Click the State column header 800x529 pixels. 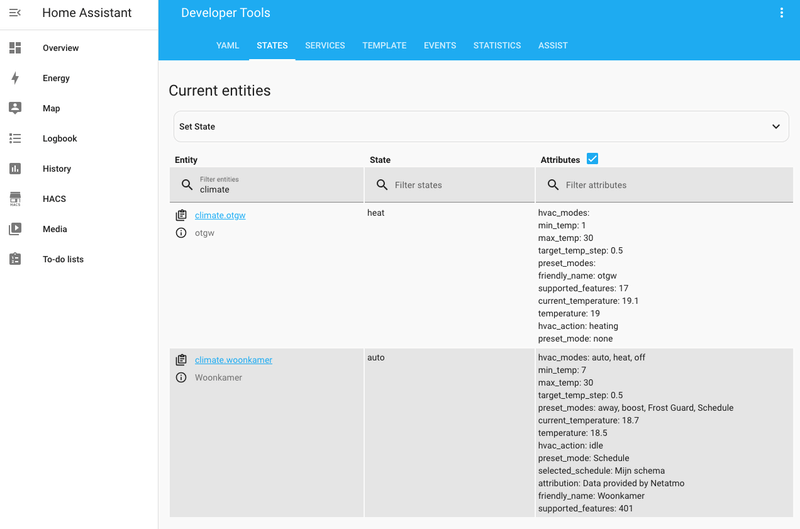point(380,160)
